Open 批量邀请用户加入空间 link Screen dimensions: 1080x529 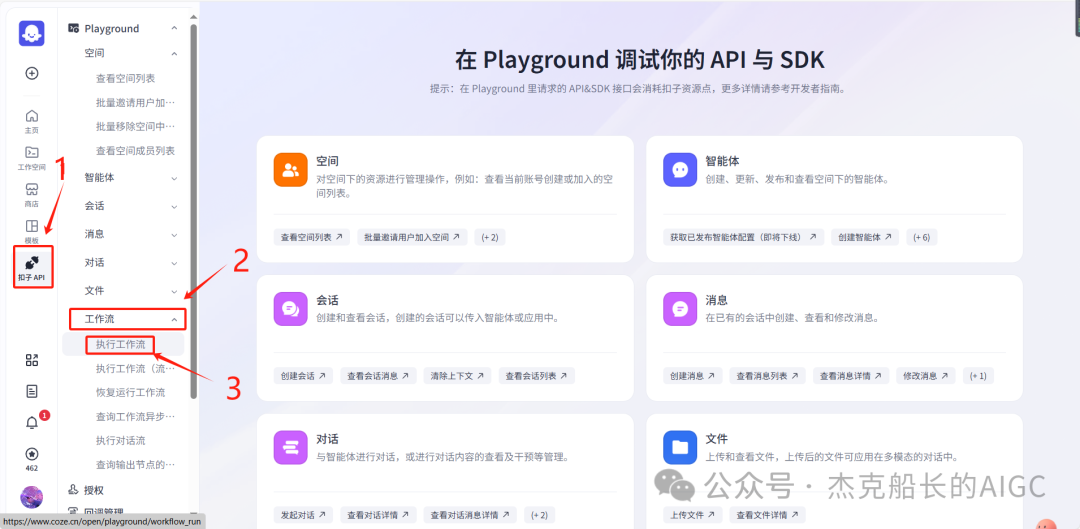coord(413,237)
